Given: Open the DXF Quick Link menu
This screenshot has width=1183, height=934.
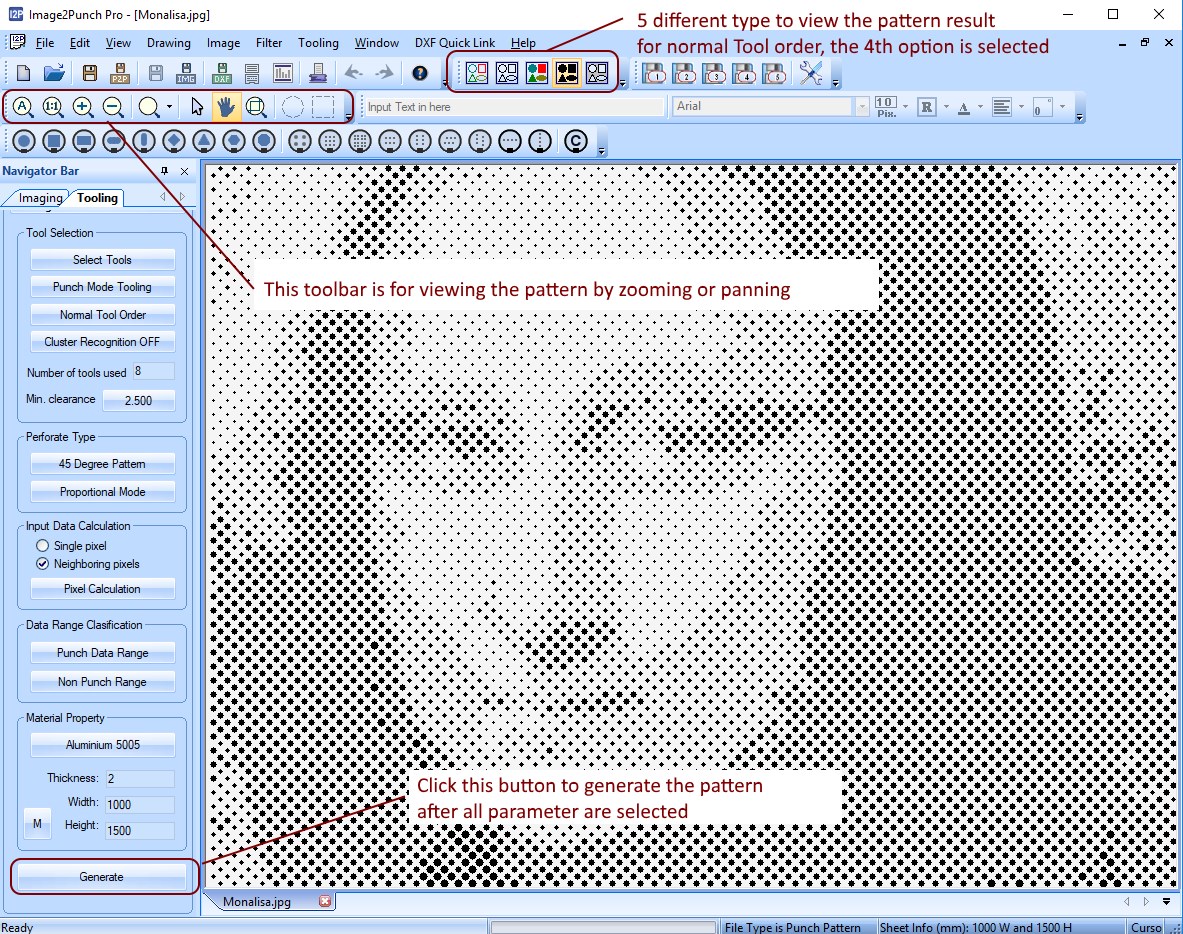Looking at the screenshot, I should [455, 43].
